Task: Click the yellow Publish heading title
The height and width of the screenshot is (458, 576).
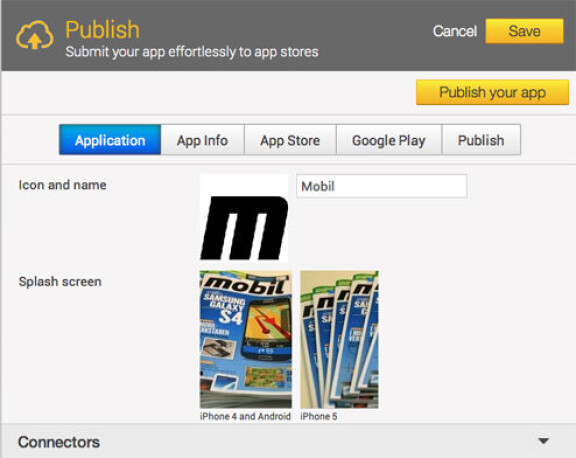Action: pos(102,30)
